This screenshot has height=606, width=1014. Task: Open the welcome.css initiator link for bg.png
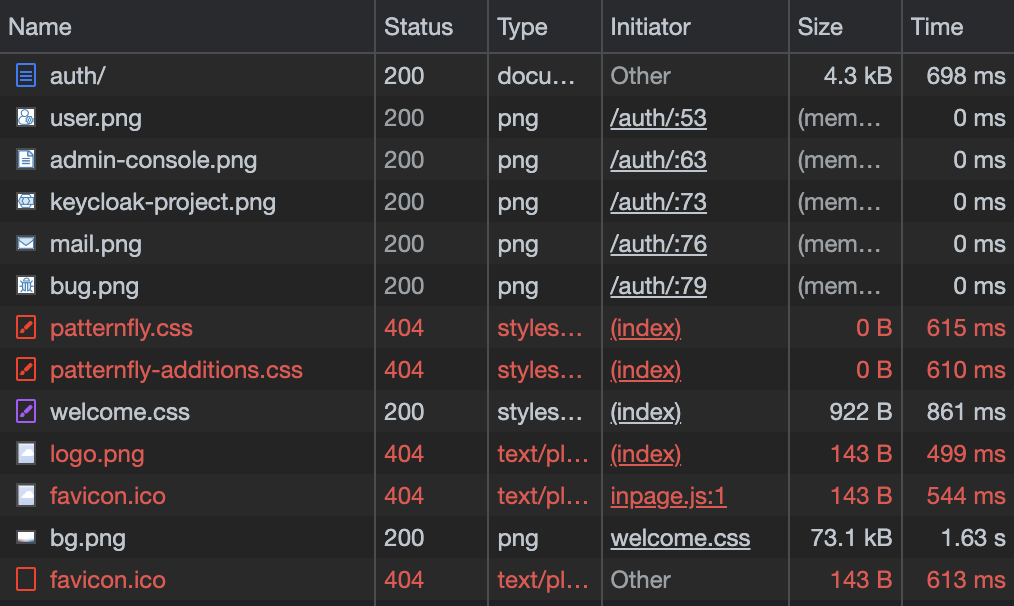(x=680, y=538)
